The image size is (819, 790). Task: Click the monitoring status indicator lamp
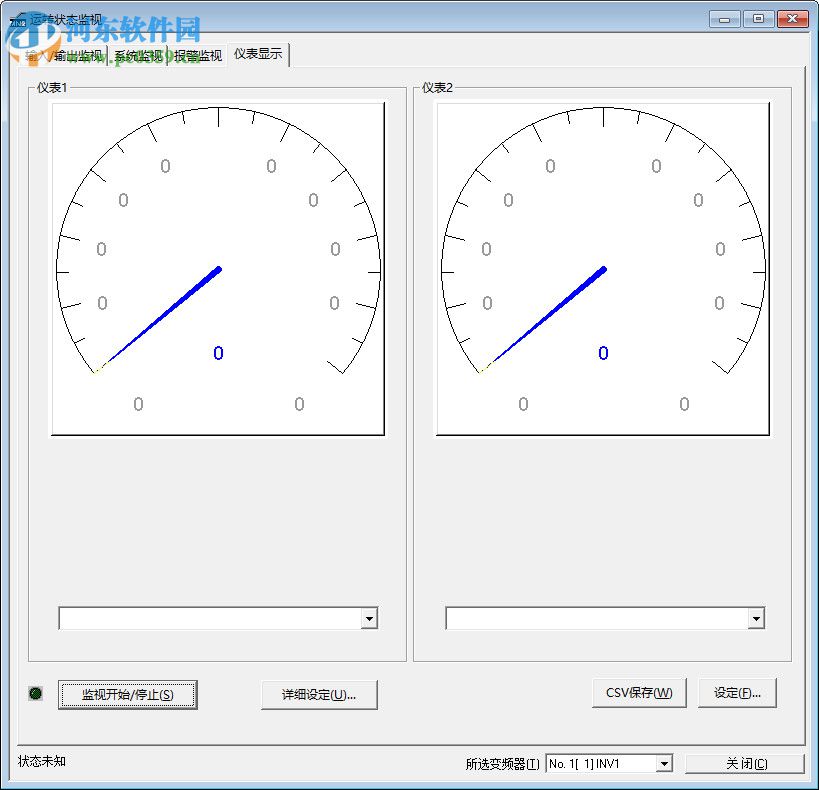[34, 692]
